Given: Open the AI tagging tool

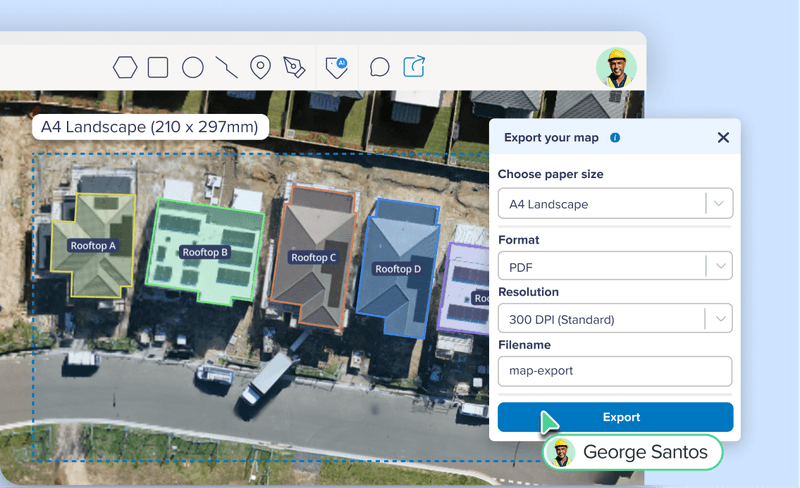Looking at the screenshot, I should 337,67.
